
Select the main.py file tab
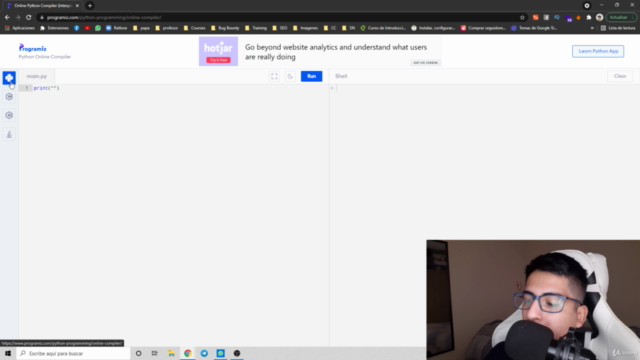coord(37,76)
